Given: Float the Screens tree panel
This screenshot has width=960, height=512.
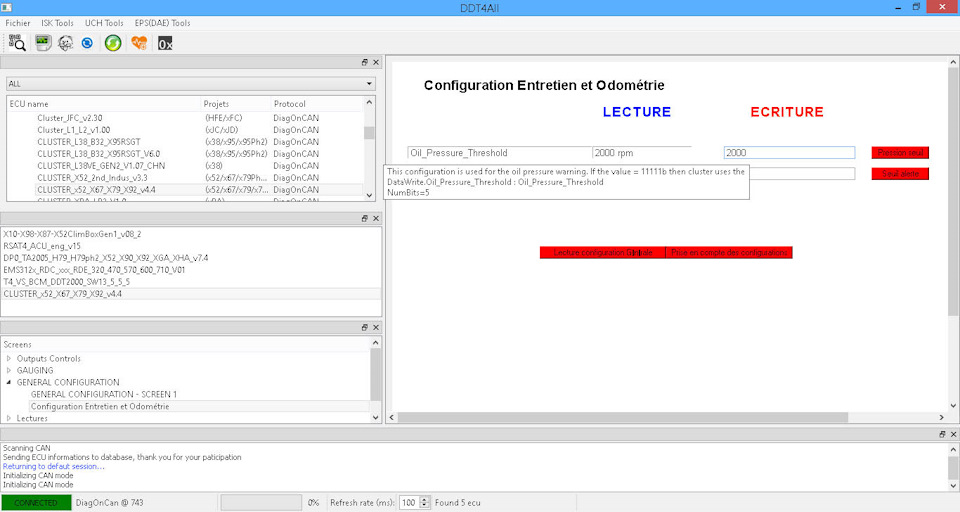Looking at the screenshot, I should click(365, 328).
